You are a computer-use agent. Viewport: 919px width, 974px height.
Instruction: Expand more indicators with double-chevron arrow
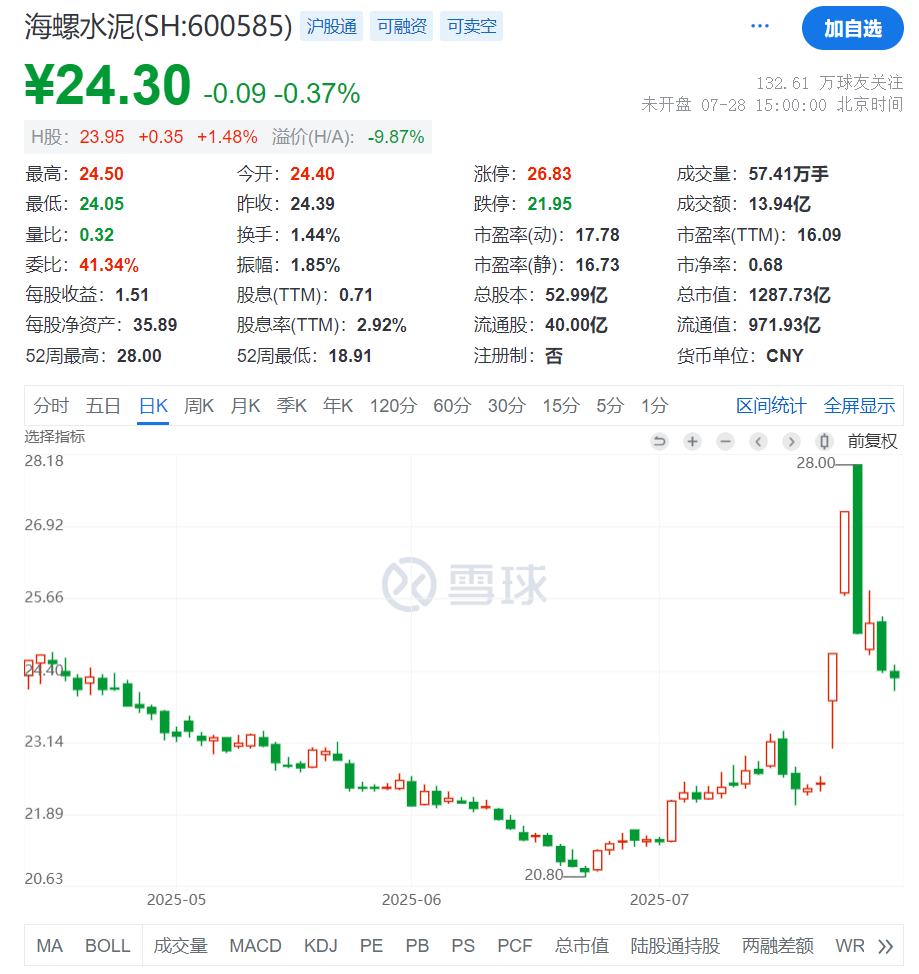(885, 946)
